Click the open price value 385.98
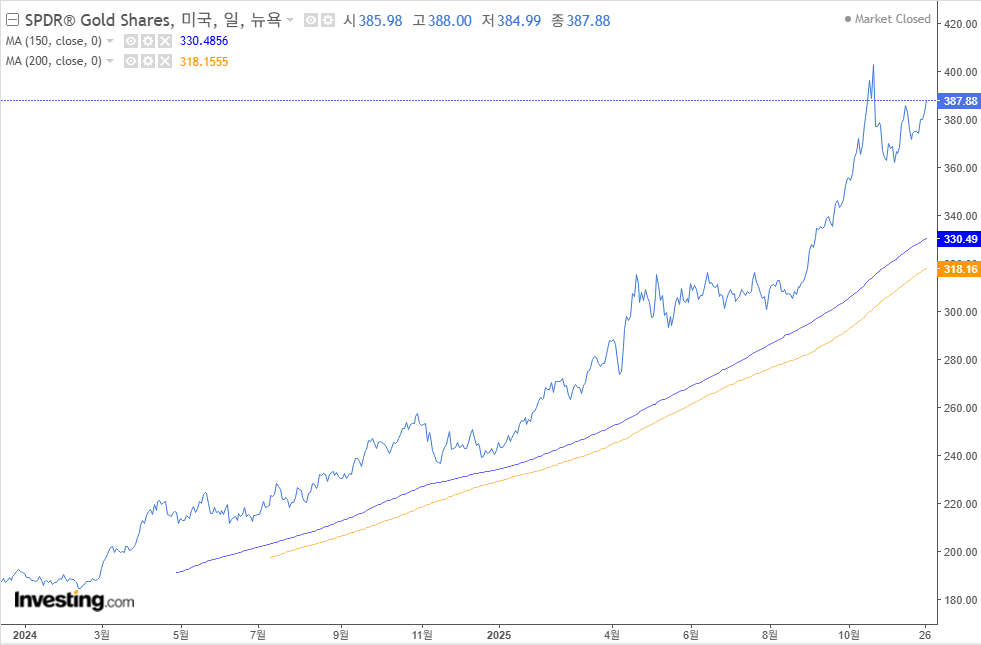The height and width of the screenshot is (645, 981). (380, 21)
